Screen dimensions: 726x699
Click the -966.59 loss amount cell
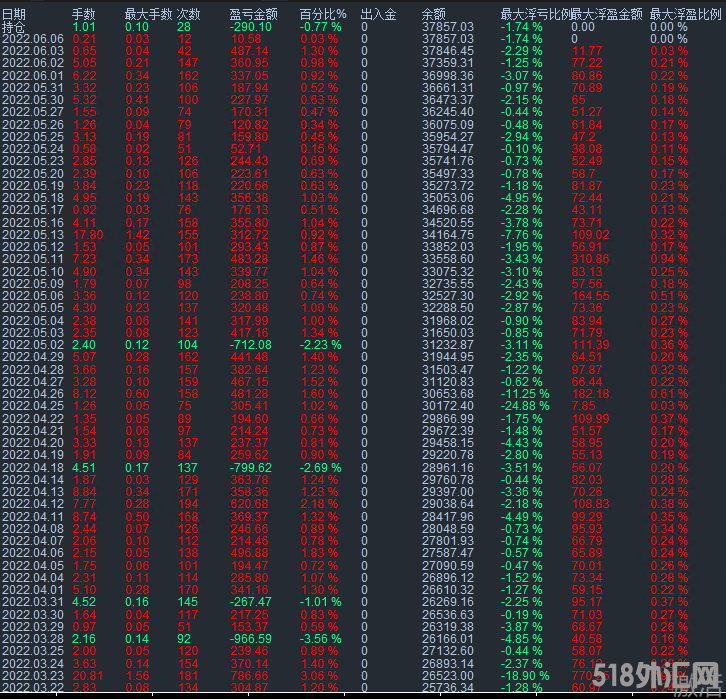pyautogui.click(x=252, y=636)
